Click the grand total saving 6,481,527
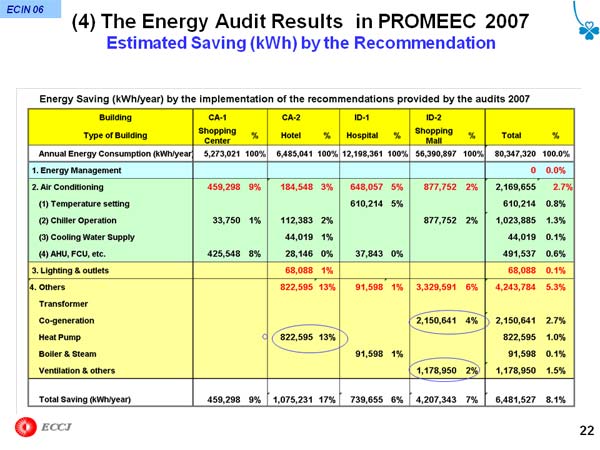The image size is (600, 450). click(x=515, y=400)
